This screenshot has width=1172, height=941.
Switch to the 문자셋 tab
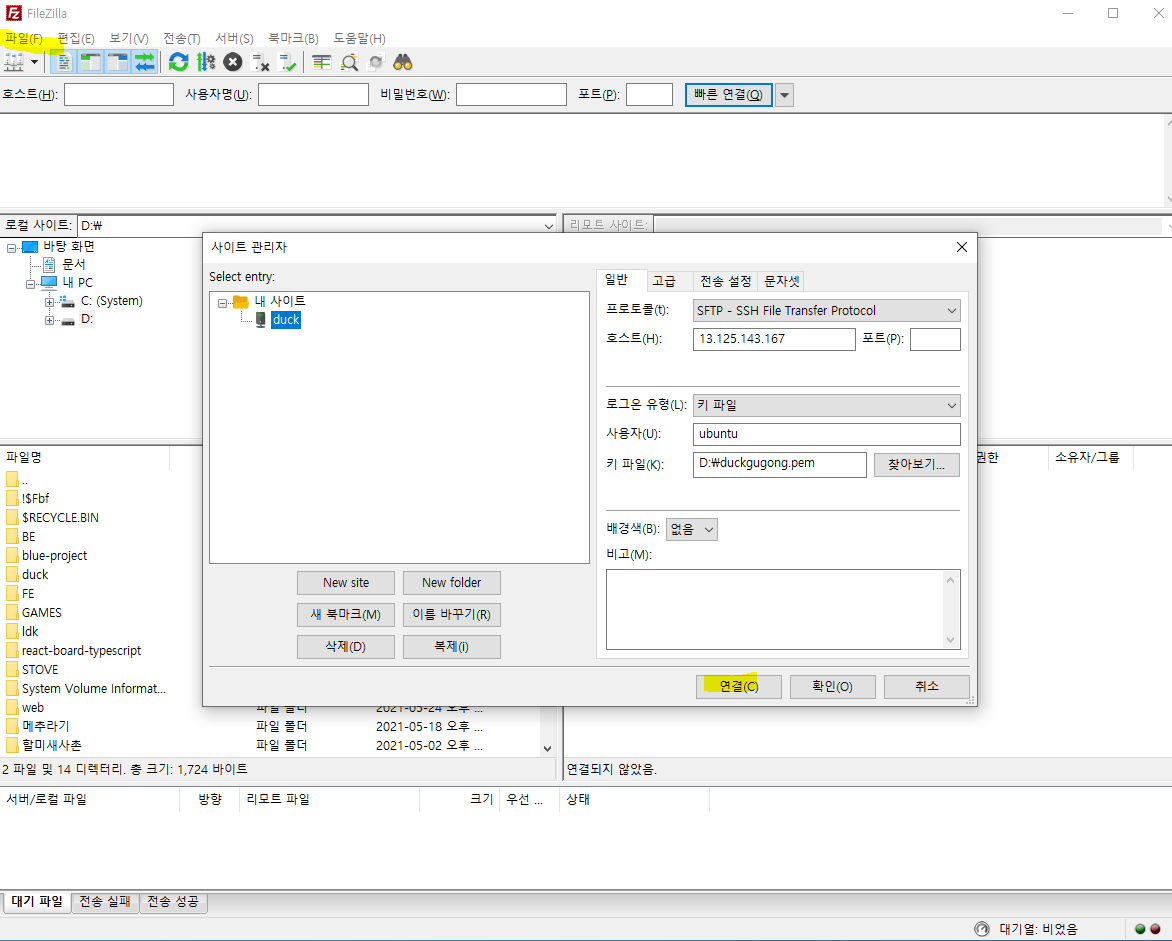point(782,281)
